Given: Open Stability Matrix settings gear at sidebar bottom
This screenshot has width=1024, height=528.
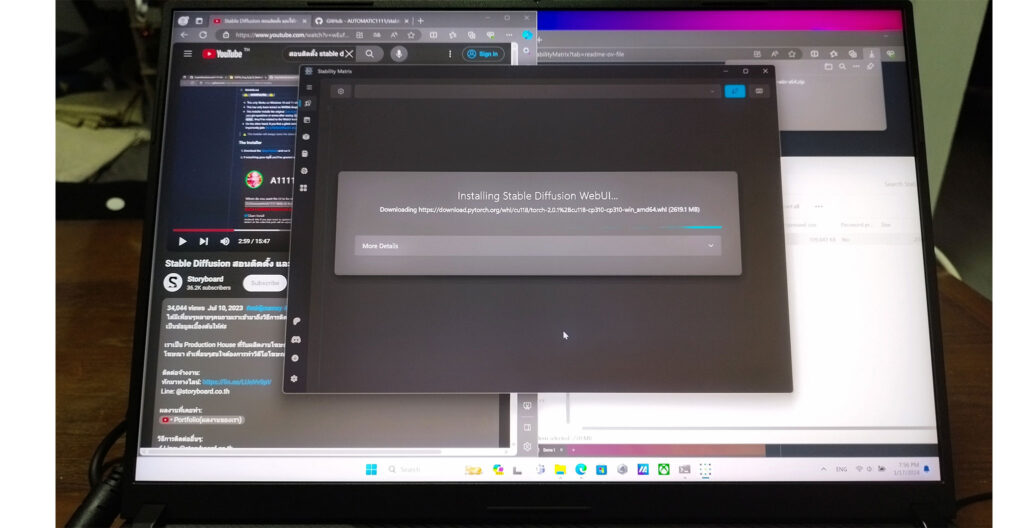Looking at the screenshot, I should point(295,379).
